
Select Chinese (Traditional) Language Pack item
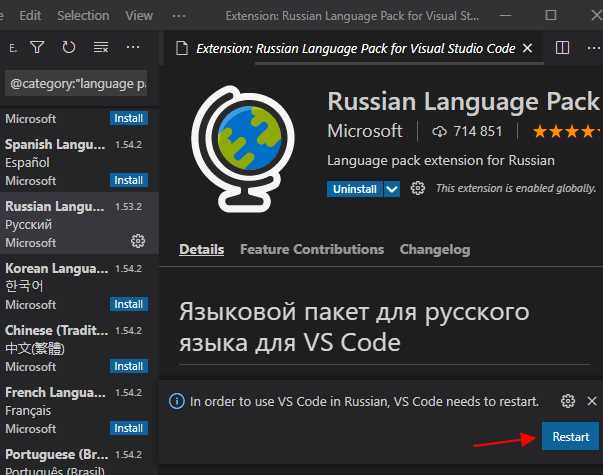(x=79, y=348)
